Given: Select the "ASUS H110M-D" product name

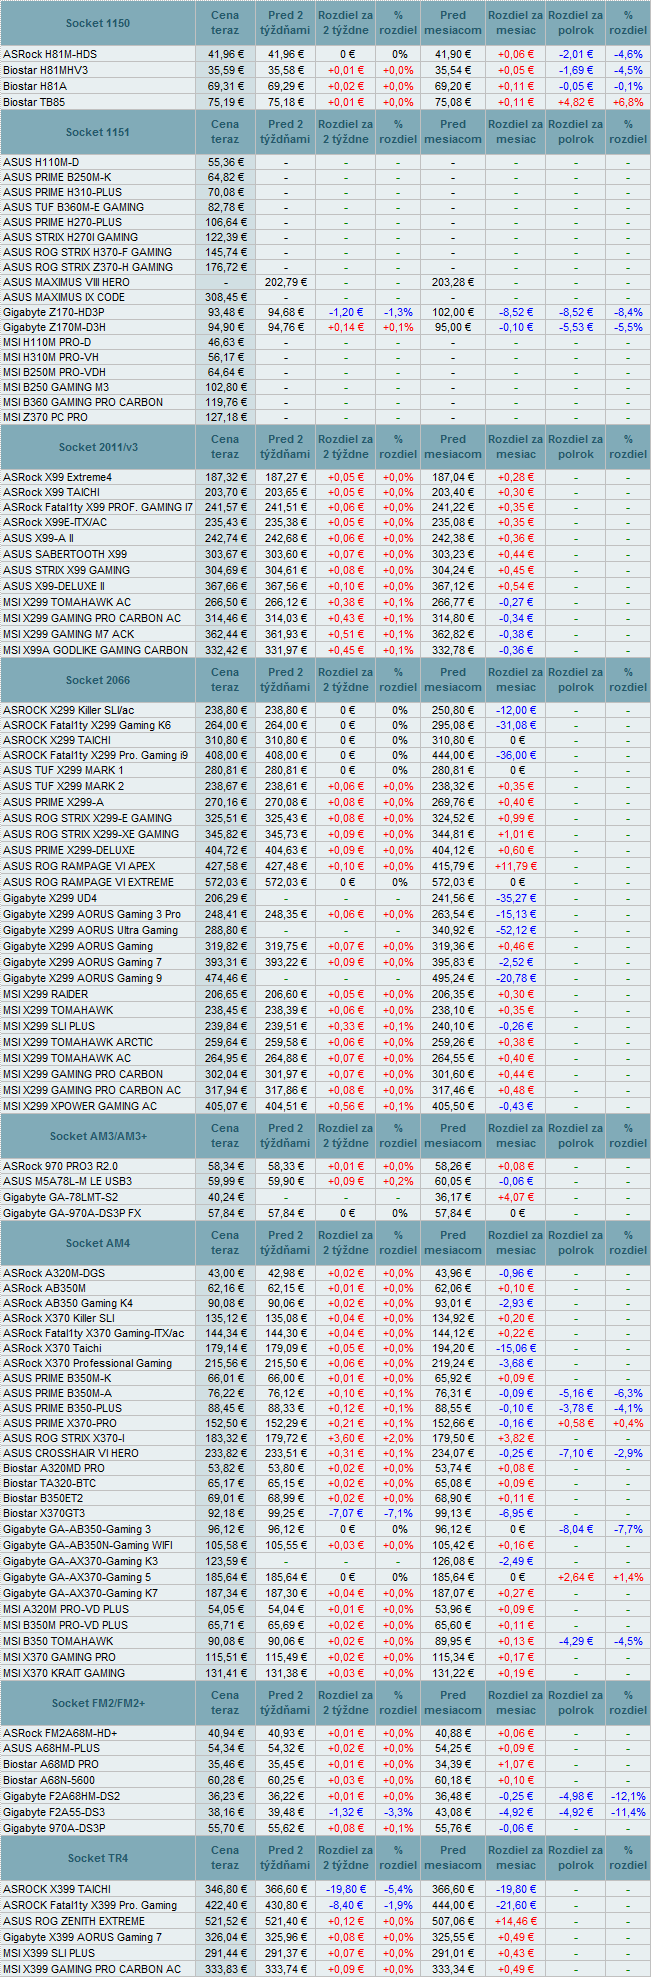Looking at the screenshot, I should (x=41, y=162).
